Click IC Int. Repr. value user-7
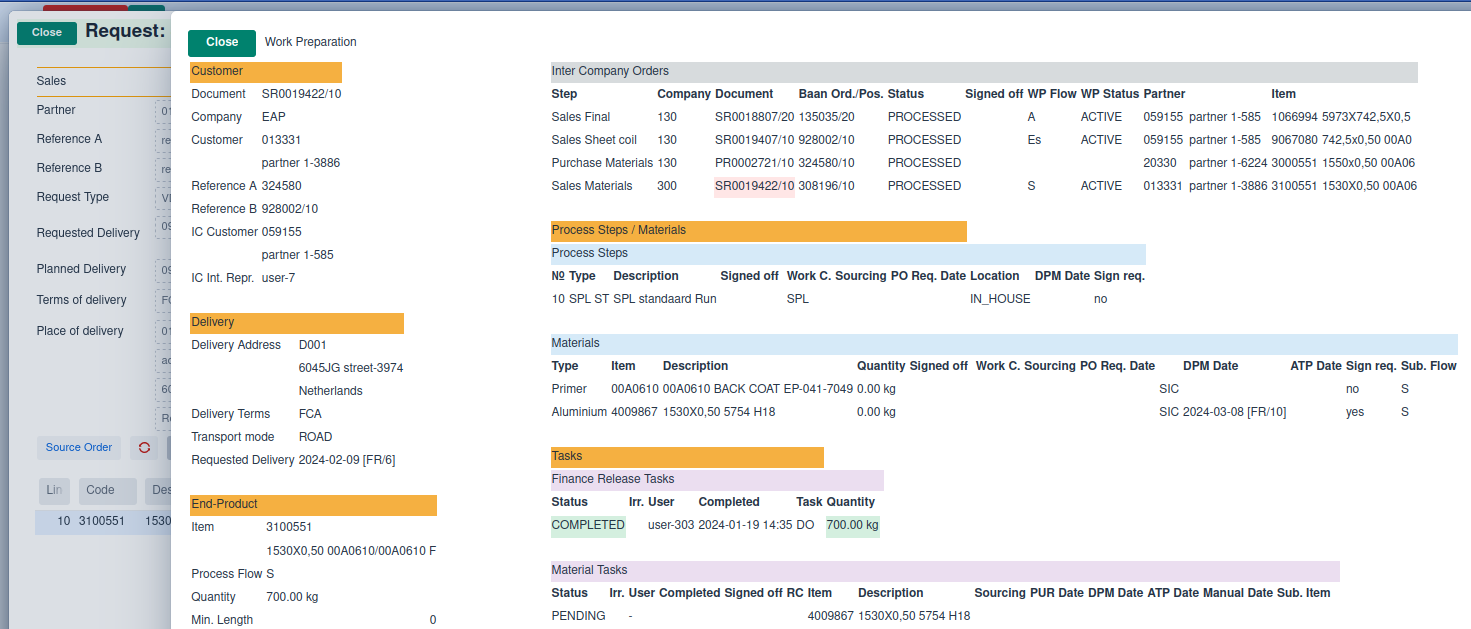Image resolution: width=1471 pixels, height=629 pixels. [278, 278]
